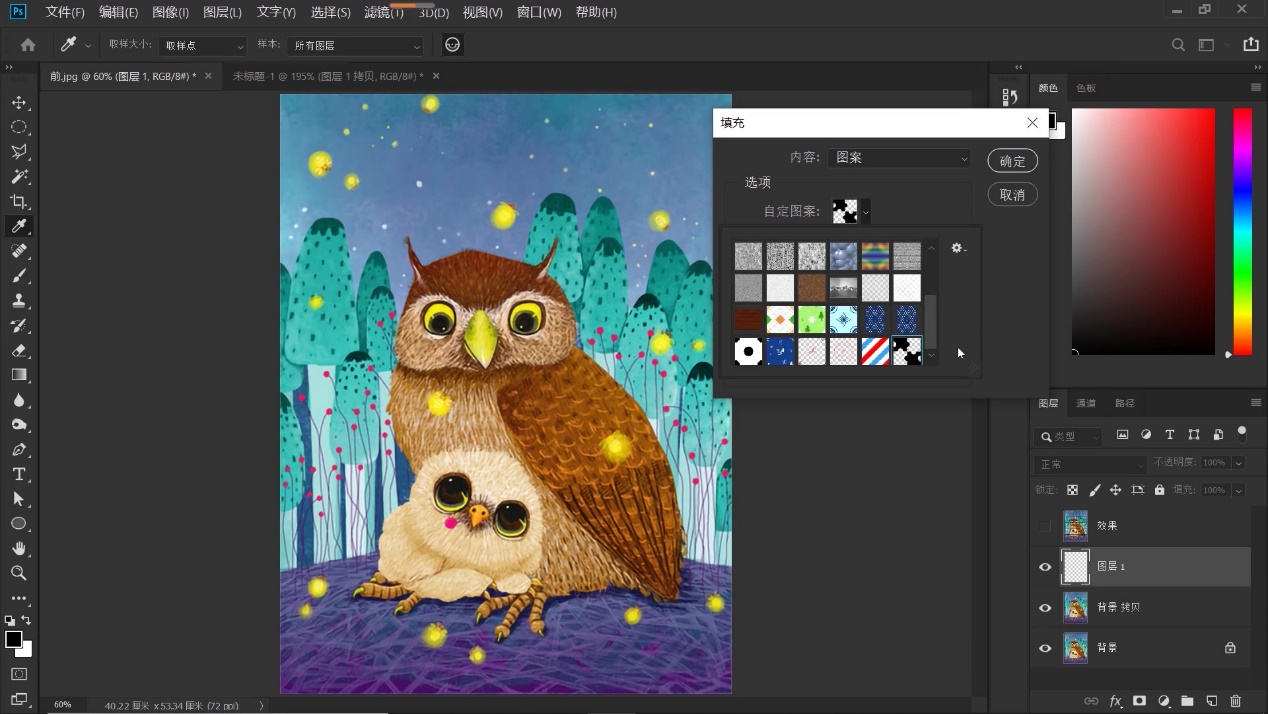
Task: Open pattern picker gear settings menu
Action: (958, 248)
